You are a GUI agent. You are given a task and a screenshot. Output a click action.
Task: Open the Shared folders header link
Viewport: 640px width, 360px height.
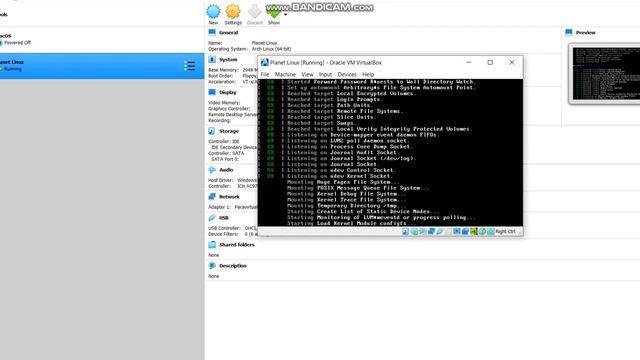click(x=237, y=245)
